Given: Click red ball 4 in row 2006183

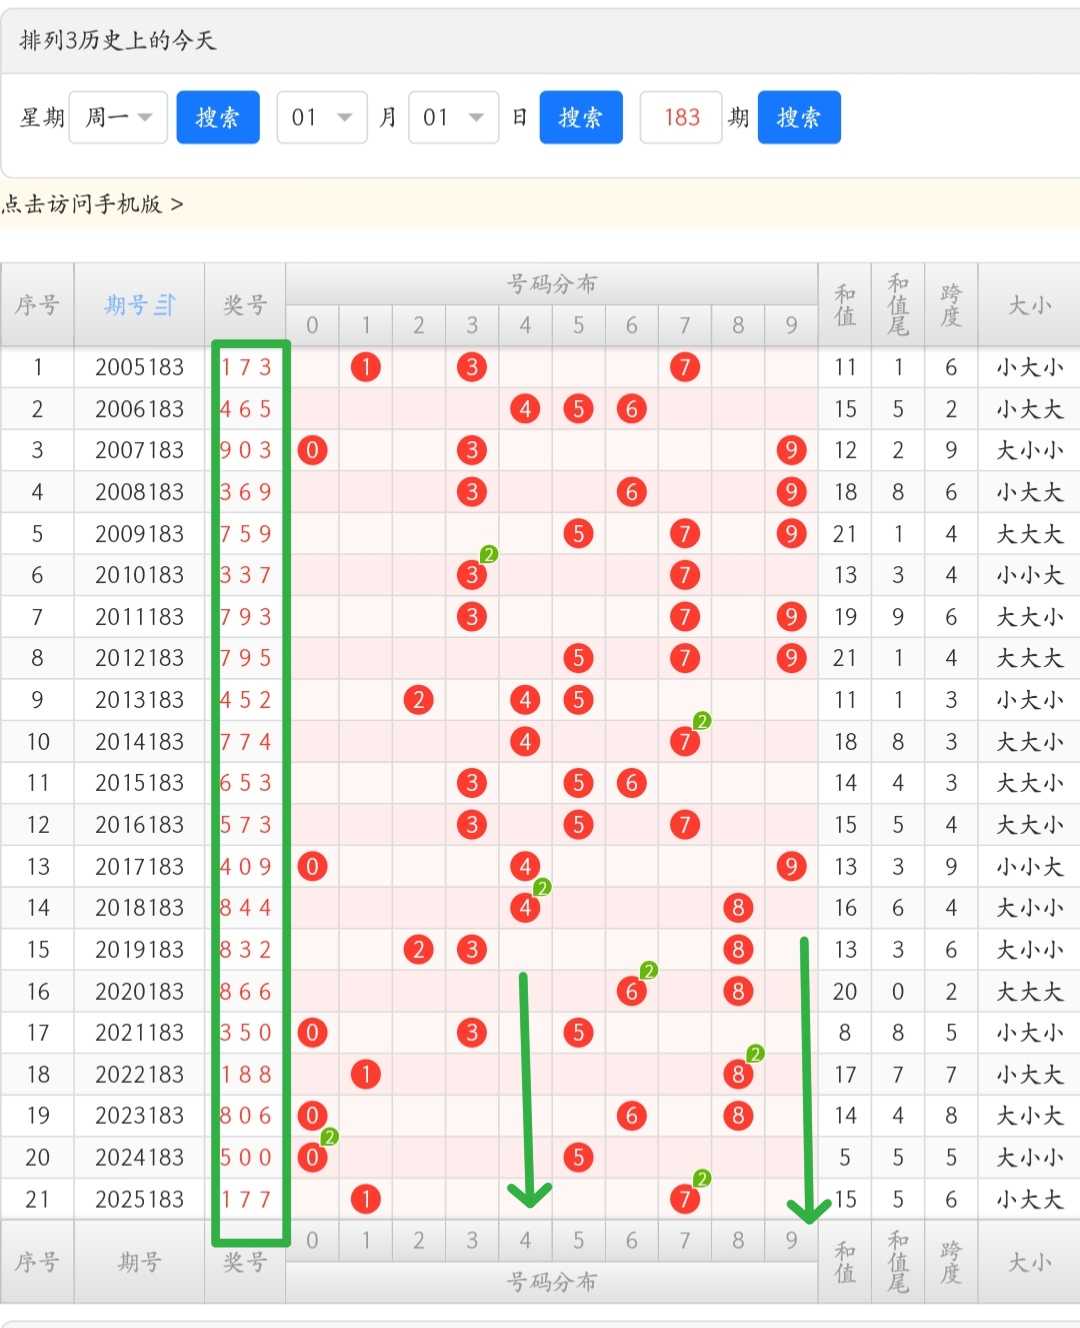Looking at the screenshot, I should coord(525,409).
